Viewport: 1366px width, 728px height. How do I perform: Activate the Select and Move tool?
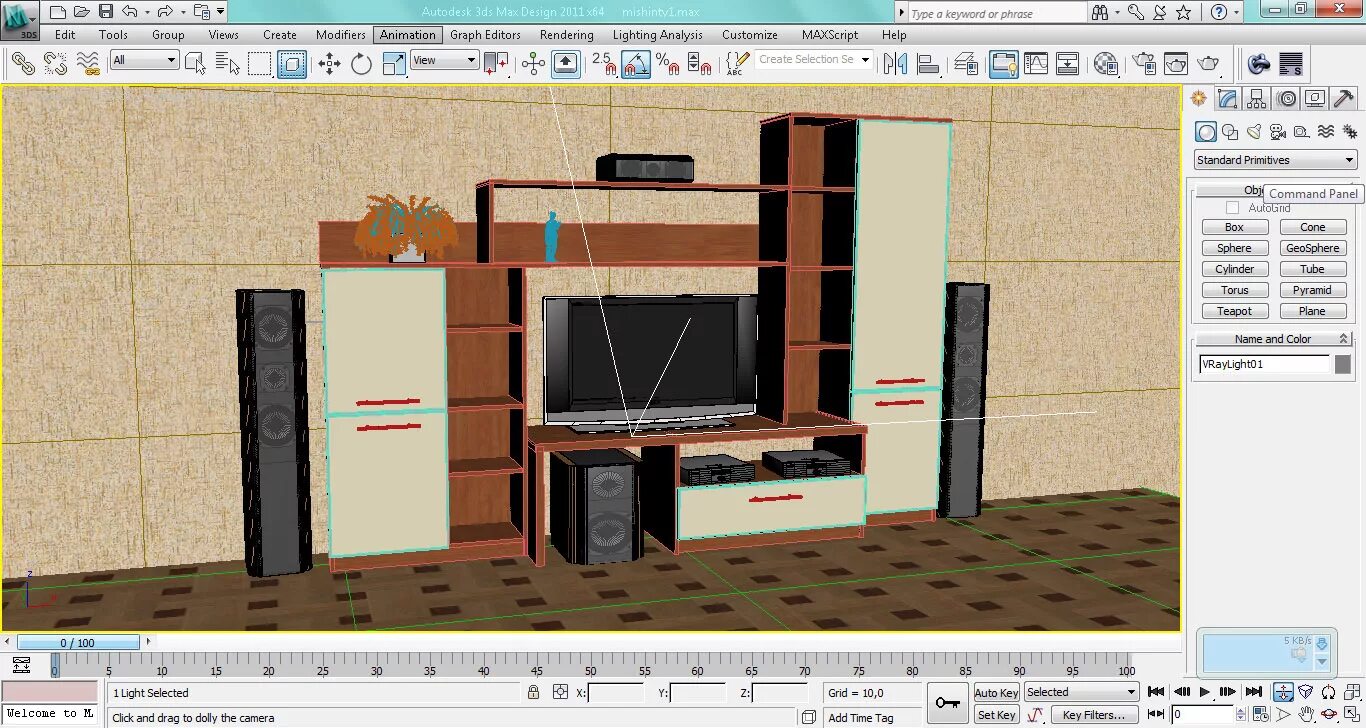coord(329,64)
